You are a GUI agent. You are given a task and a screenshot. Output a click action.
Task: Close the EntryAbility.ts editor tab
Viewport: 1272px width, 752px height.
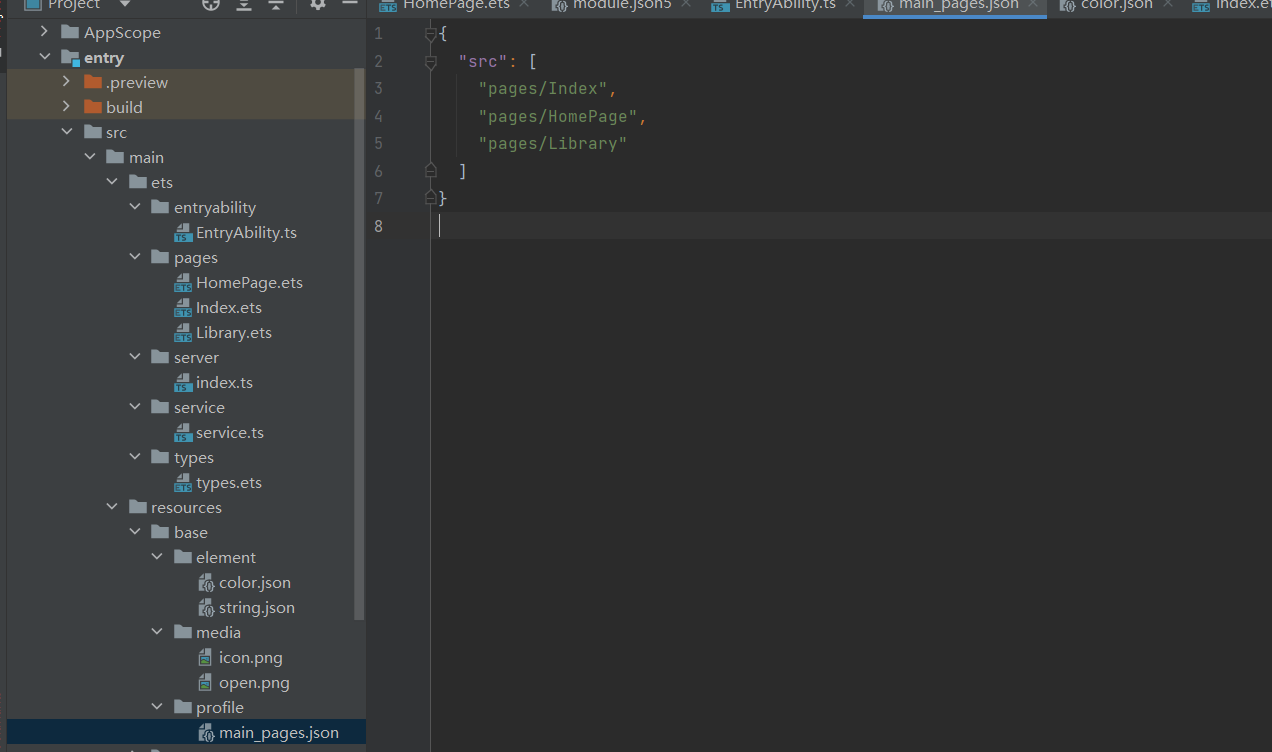[850, 4]
